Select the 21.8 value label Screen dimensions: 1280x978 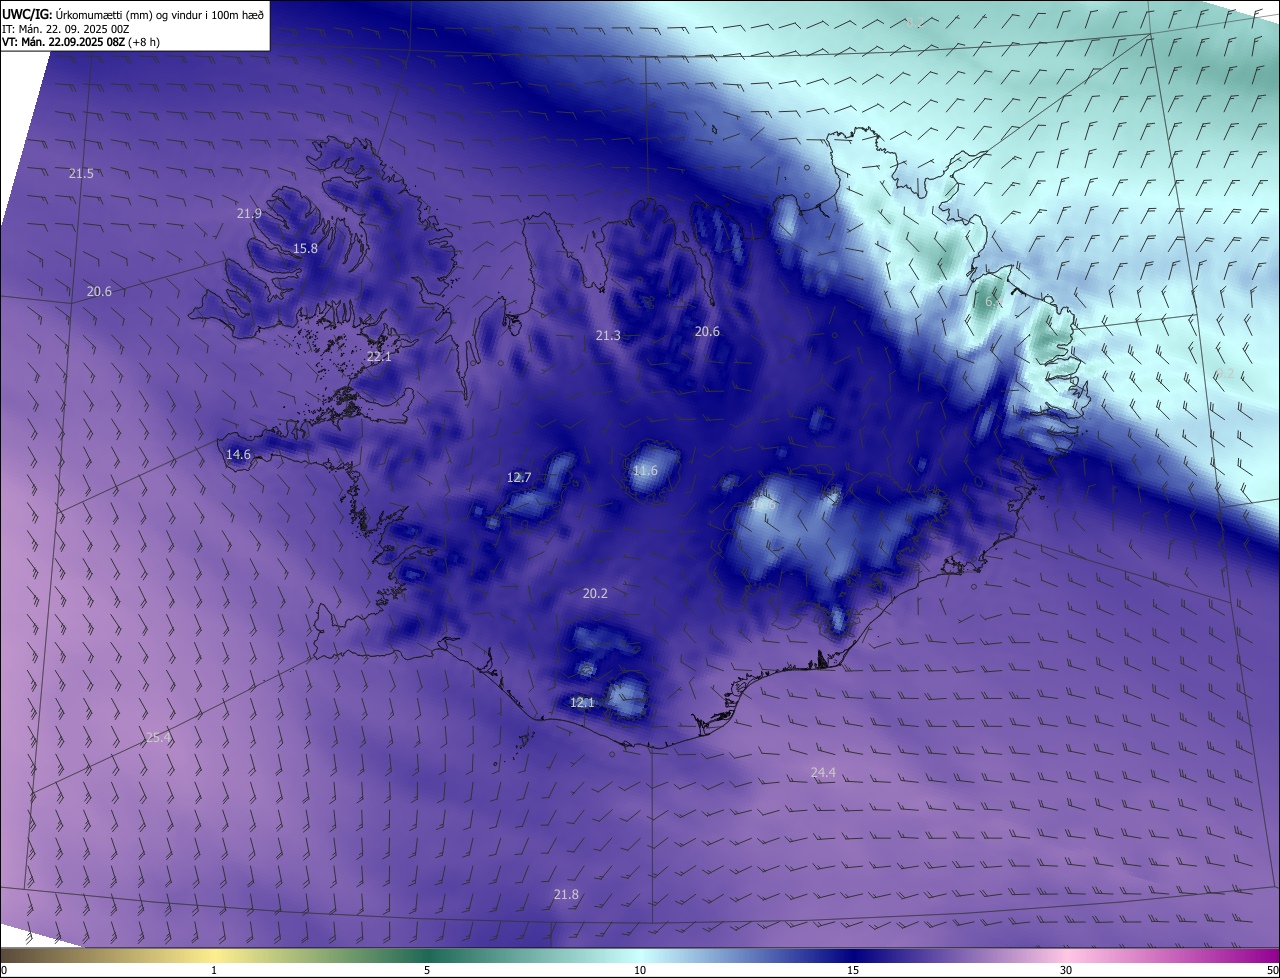click(566, 895)
